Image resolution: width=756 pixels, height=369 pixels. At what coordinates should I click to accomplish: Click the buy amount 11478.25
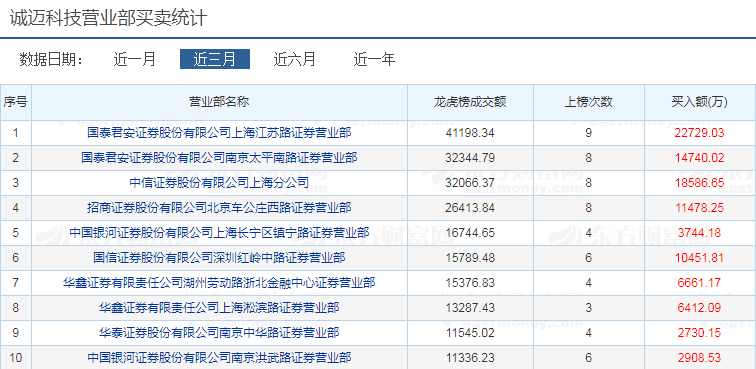700,208
